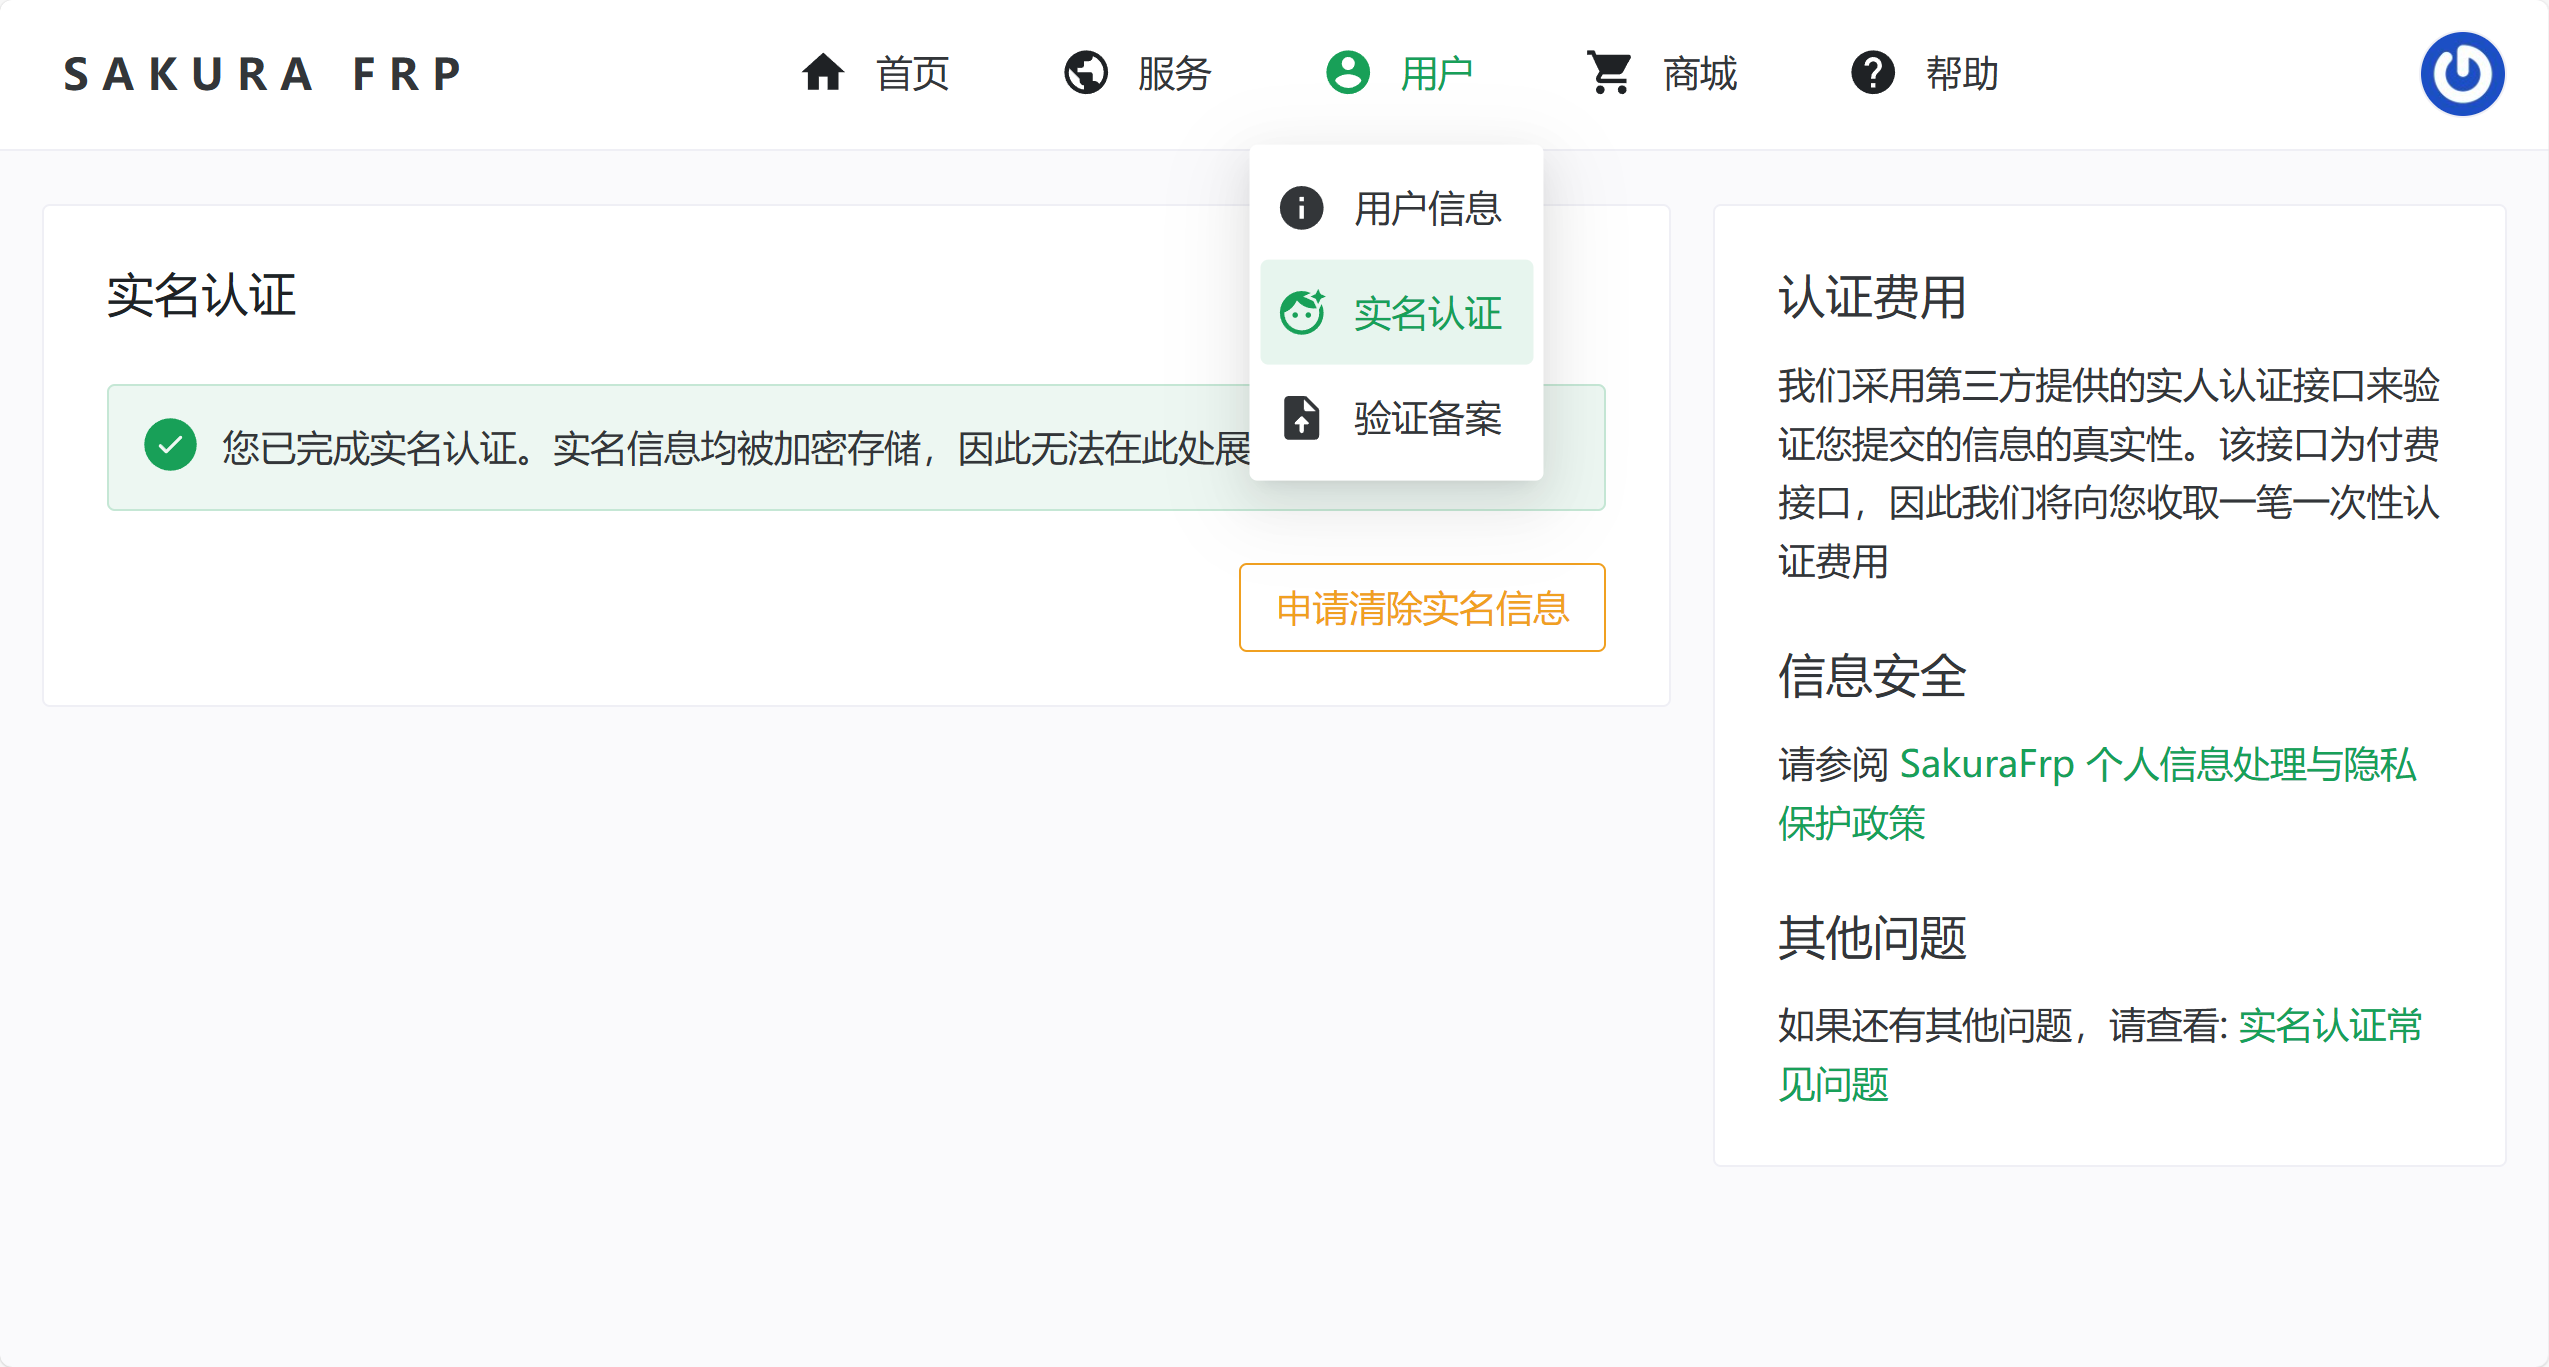Click the green checkmark in the success banner
Viewport: 2549px width, 1367px height.
click(170, 446)
